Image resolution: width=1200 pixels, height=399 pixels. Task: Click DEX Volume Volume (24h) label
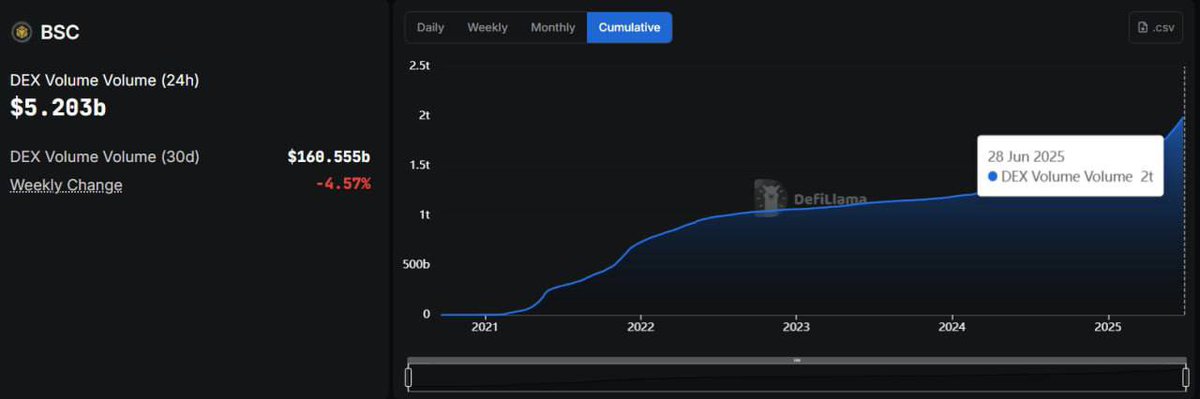105,80
